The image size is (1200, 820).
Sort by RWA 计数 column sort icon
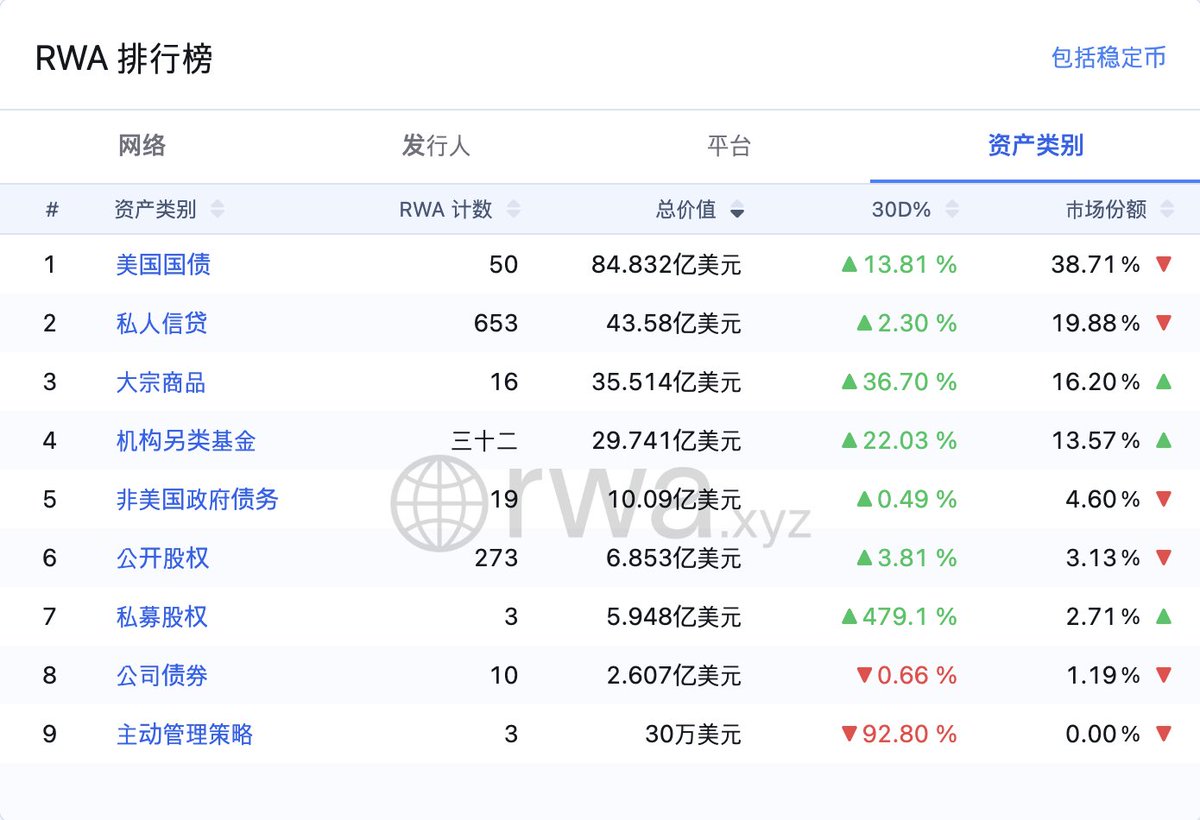point(513,210)
